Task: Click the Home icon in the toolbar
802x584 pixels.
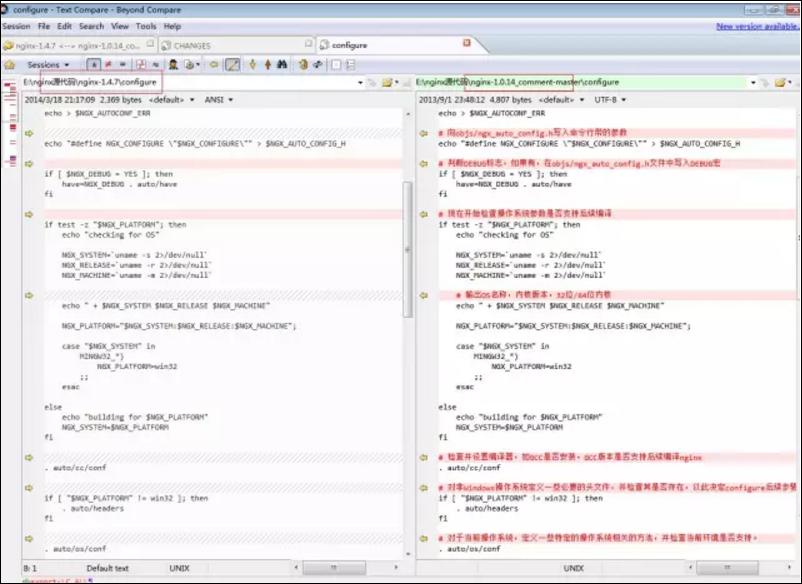Action: click(9, 64)
